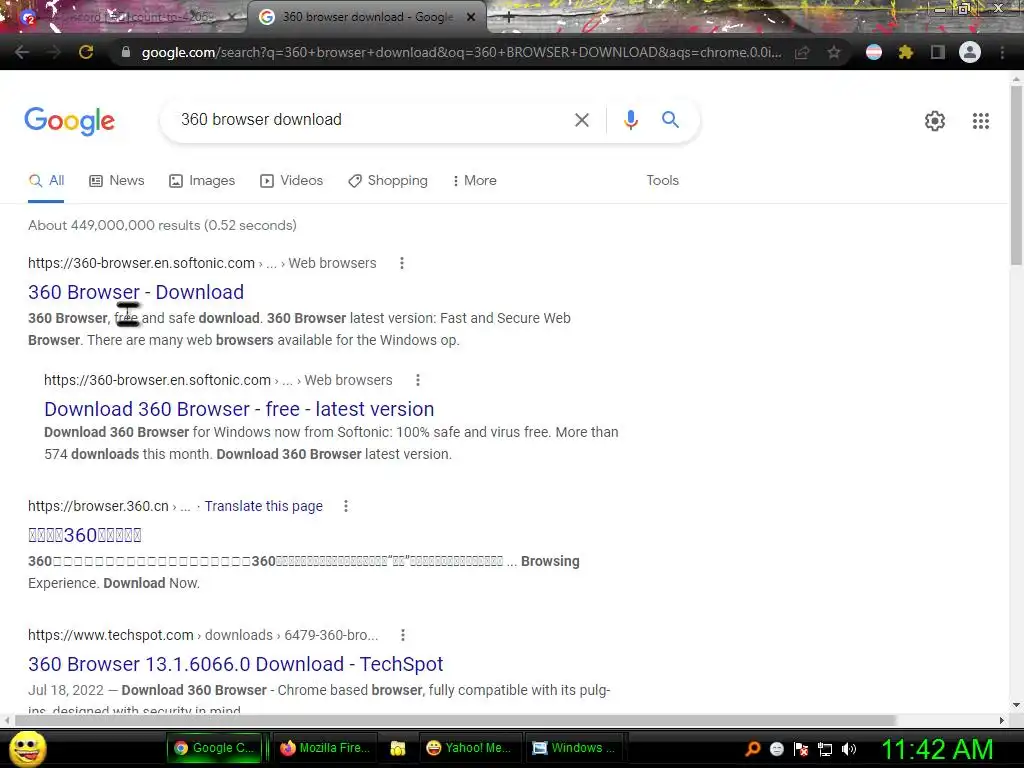Open the Extensions puzzle icon

pos(905,52)
